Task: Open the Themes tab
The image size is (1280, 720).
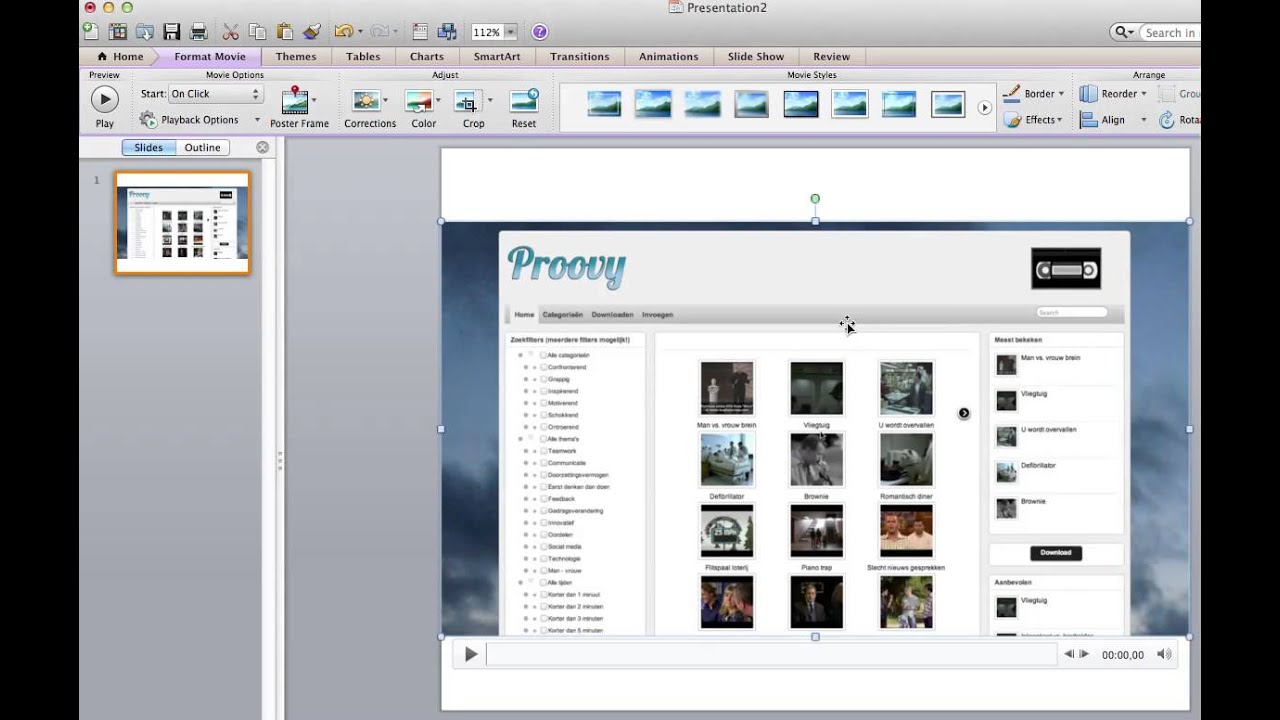Action: click(296, 57)
